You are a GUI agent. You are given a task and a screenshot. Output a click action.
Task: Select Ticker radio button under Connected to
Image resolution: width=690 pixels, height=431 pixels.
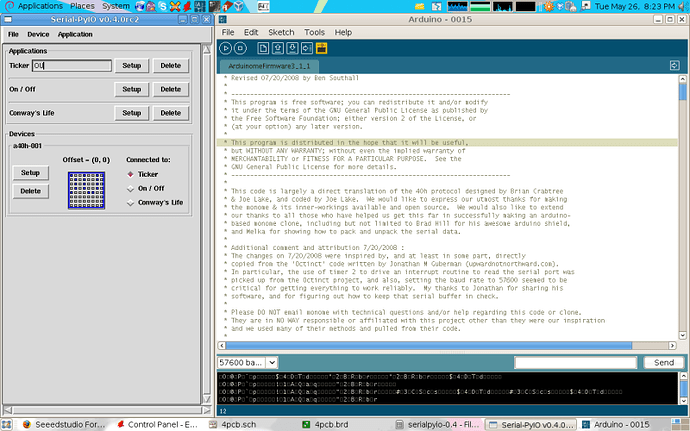(x=130, y=174)
